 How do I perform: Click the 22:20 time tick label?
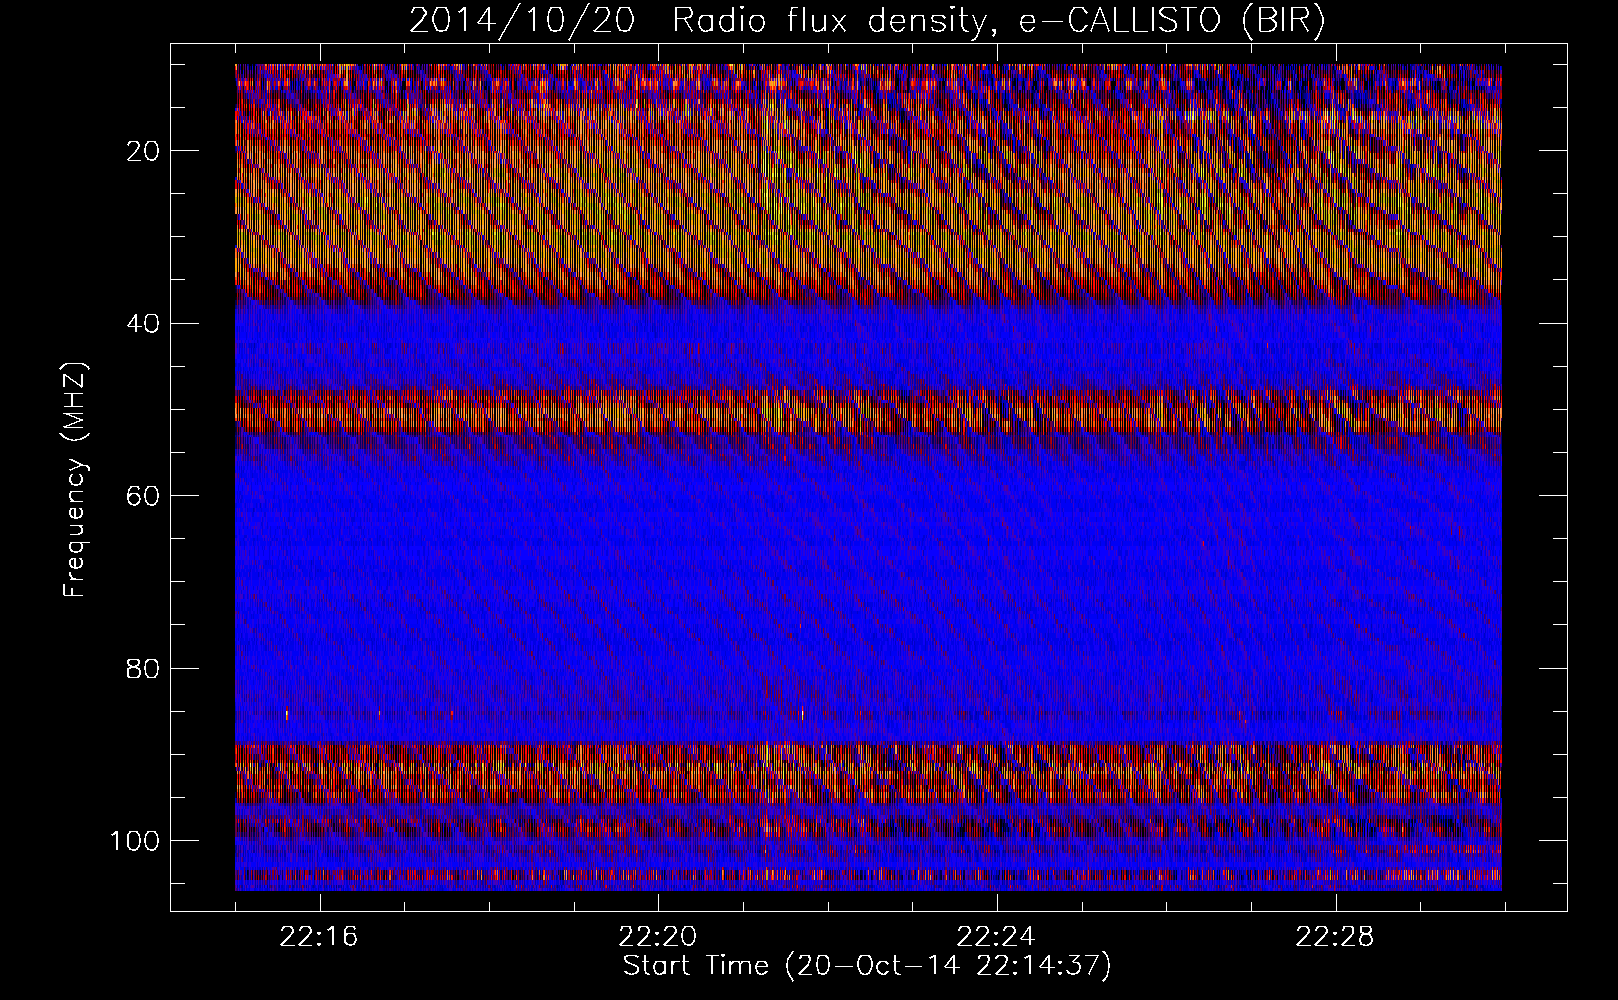click(x=658, y=938)
